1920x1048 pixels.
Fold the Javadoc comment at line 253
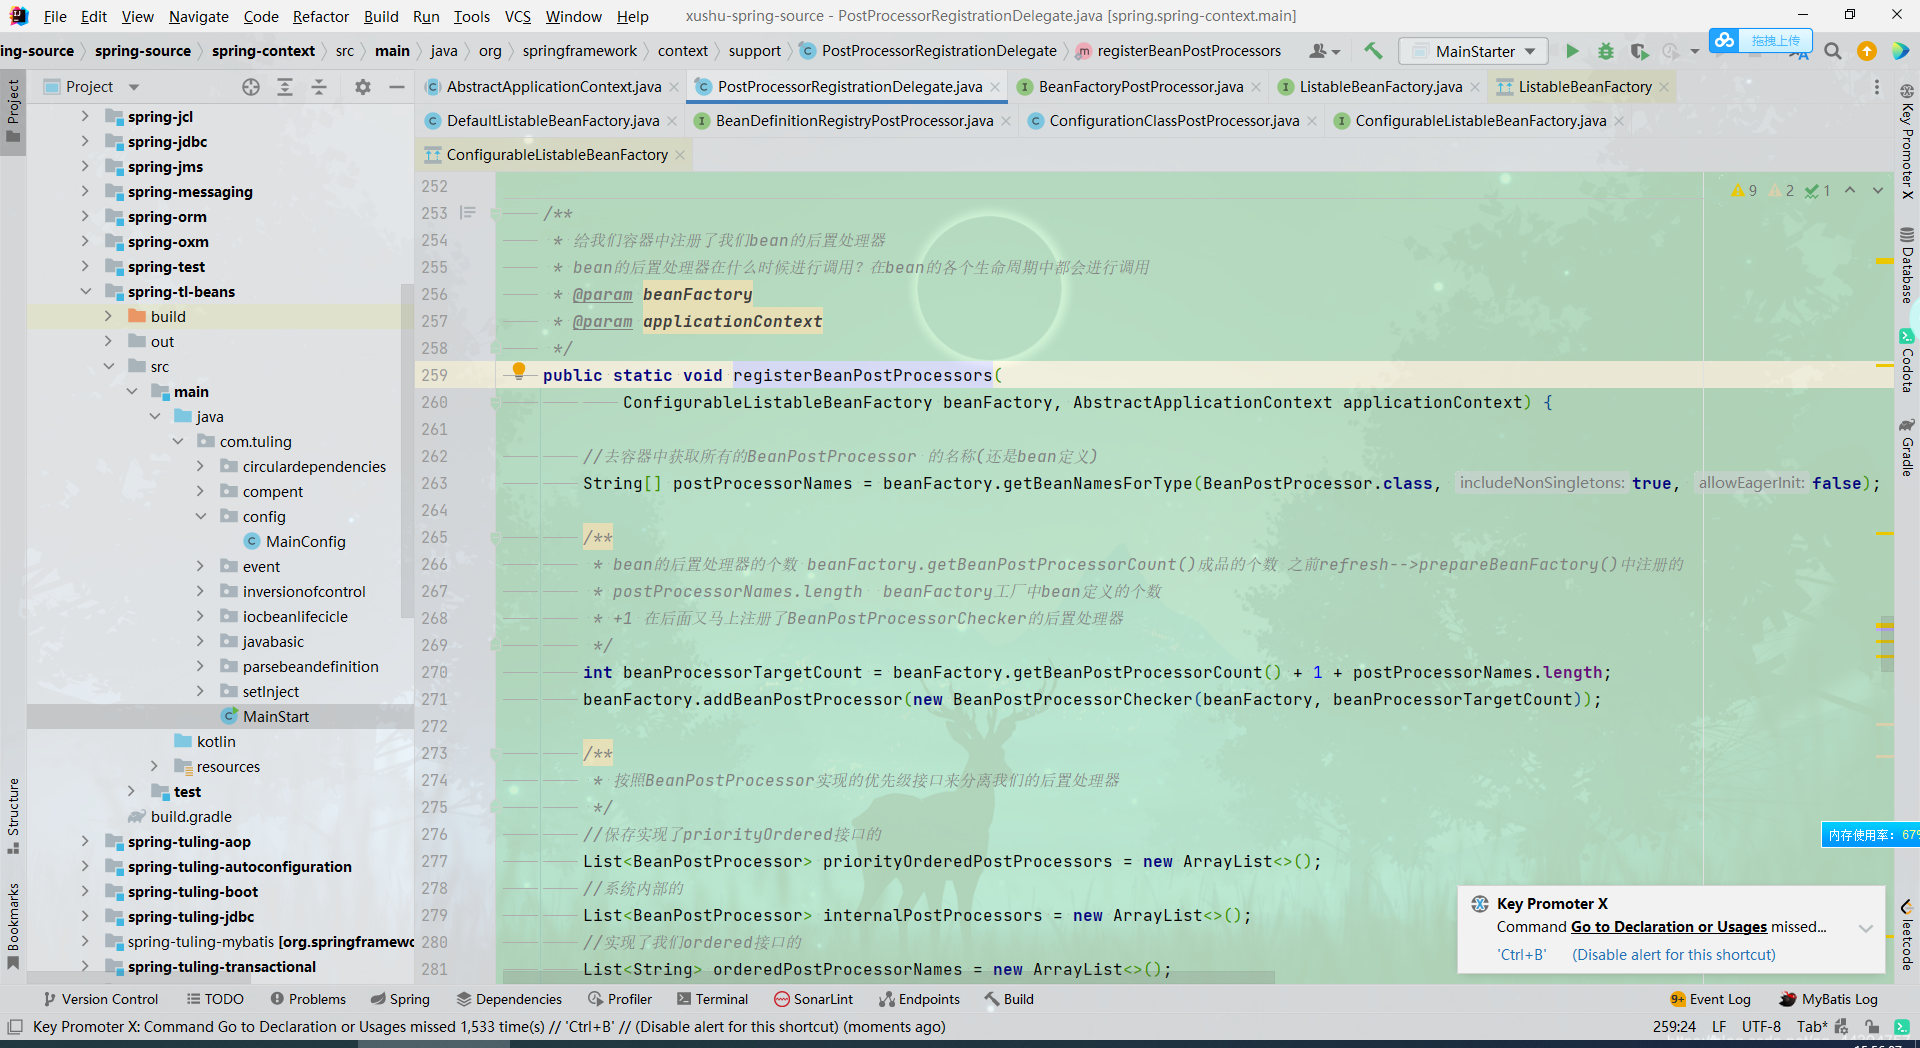point(495,213)
